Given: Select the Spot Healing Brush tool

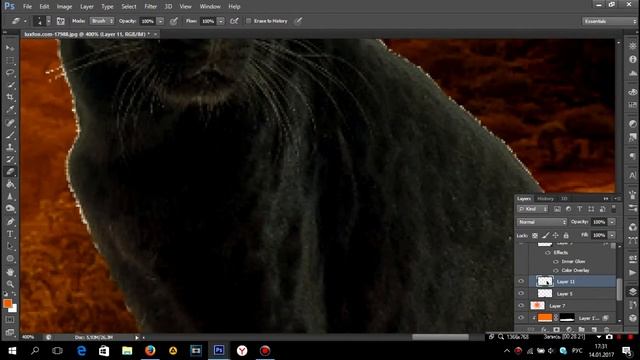Looking at the screenshot, I should [x=10, y=122].
